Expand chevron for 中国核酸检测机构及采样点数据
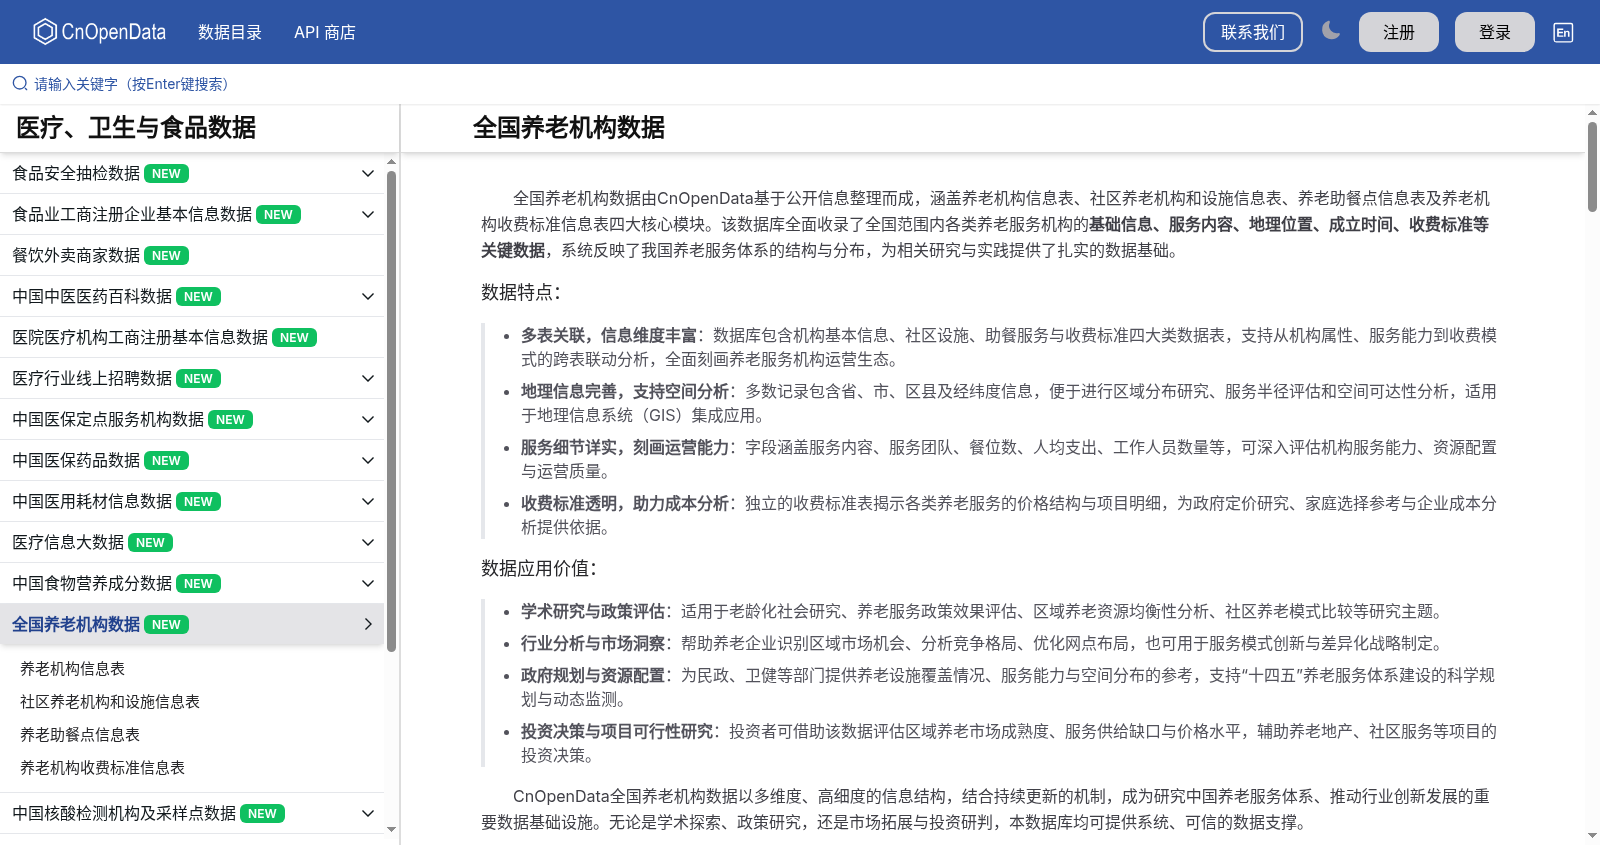Viewport: 1600px width, 861px height. pyautogui.click(x=368, y=814)
